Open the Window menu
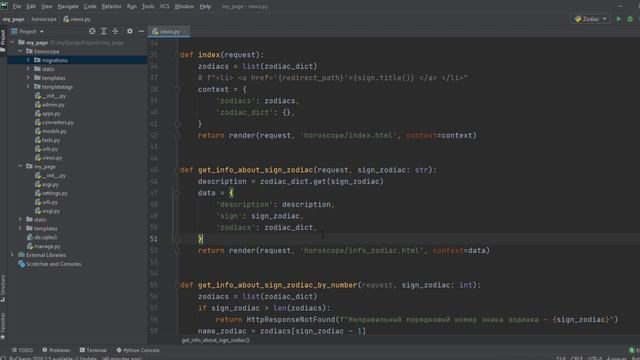Screen dimensions: 640x360 pos(184,7)
